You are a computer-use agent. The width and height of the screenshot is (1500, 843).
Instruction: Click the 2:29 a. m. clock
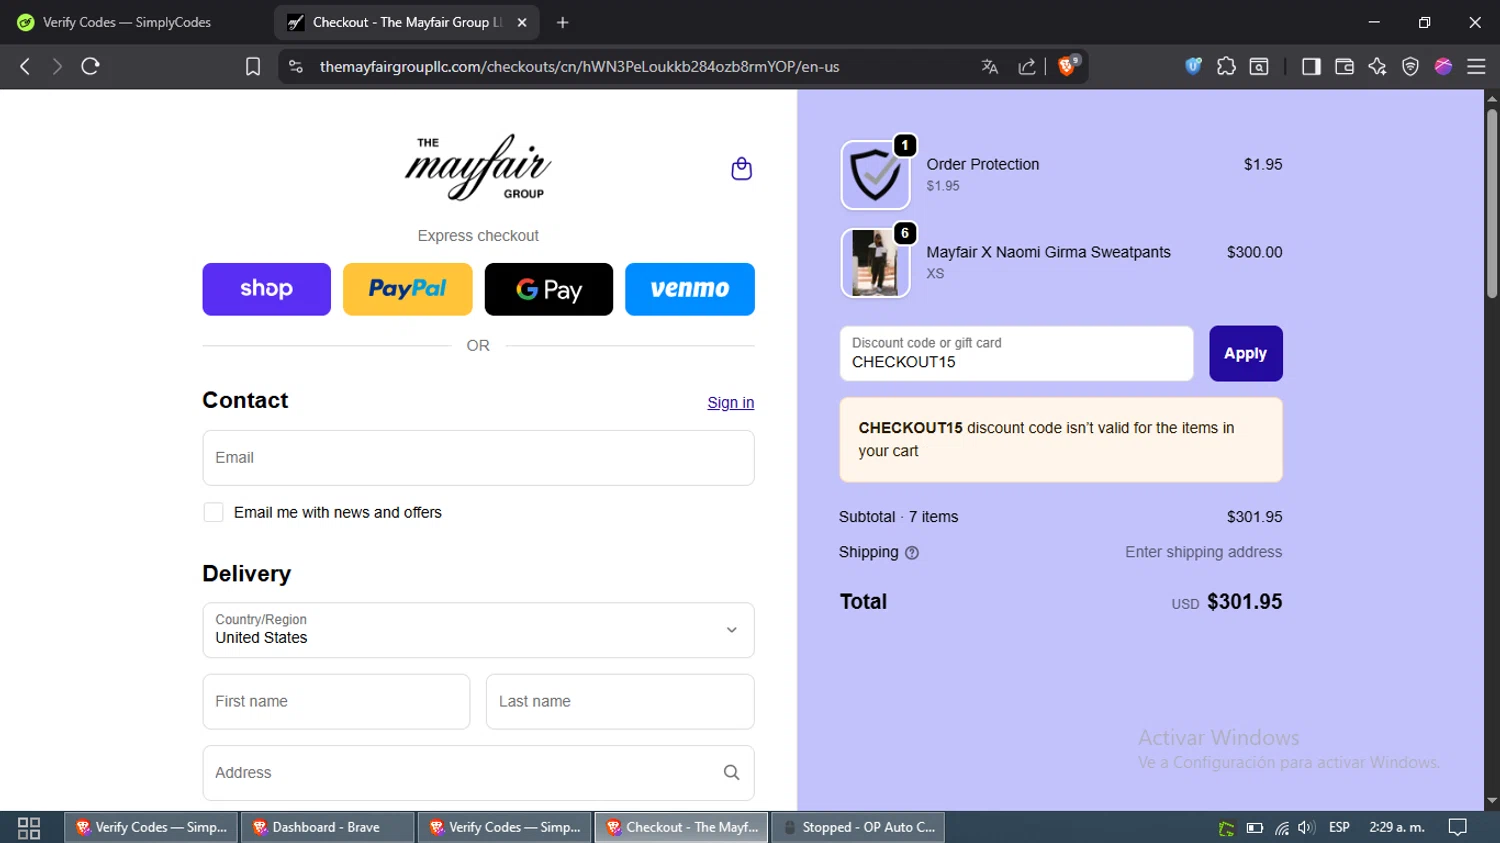coord(1397,827)
